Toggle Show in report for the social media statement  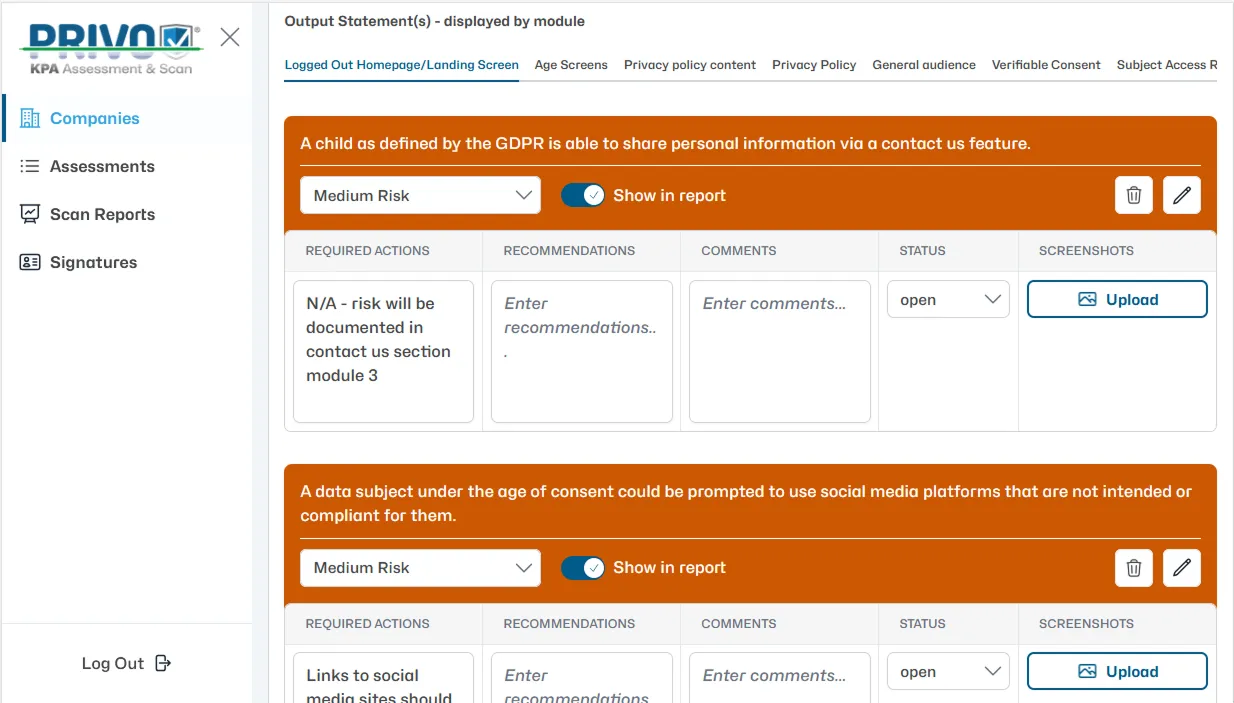(583, 567)
